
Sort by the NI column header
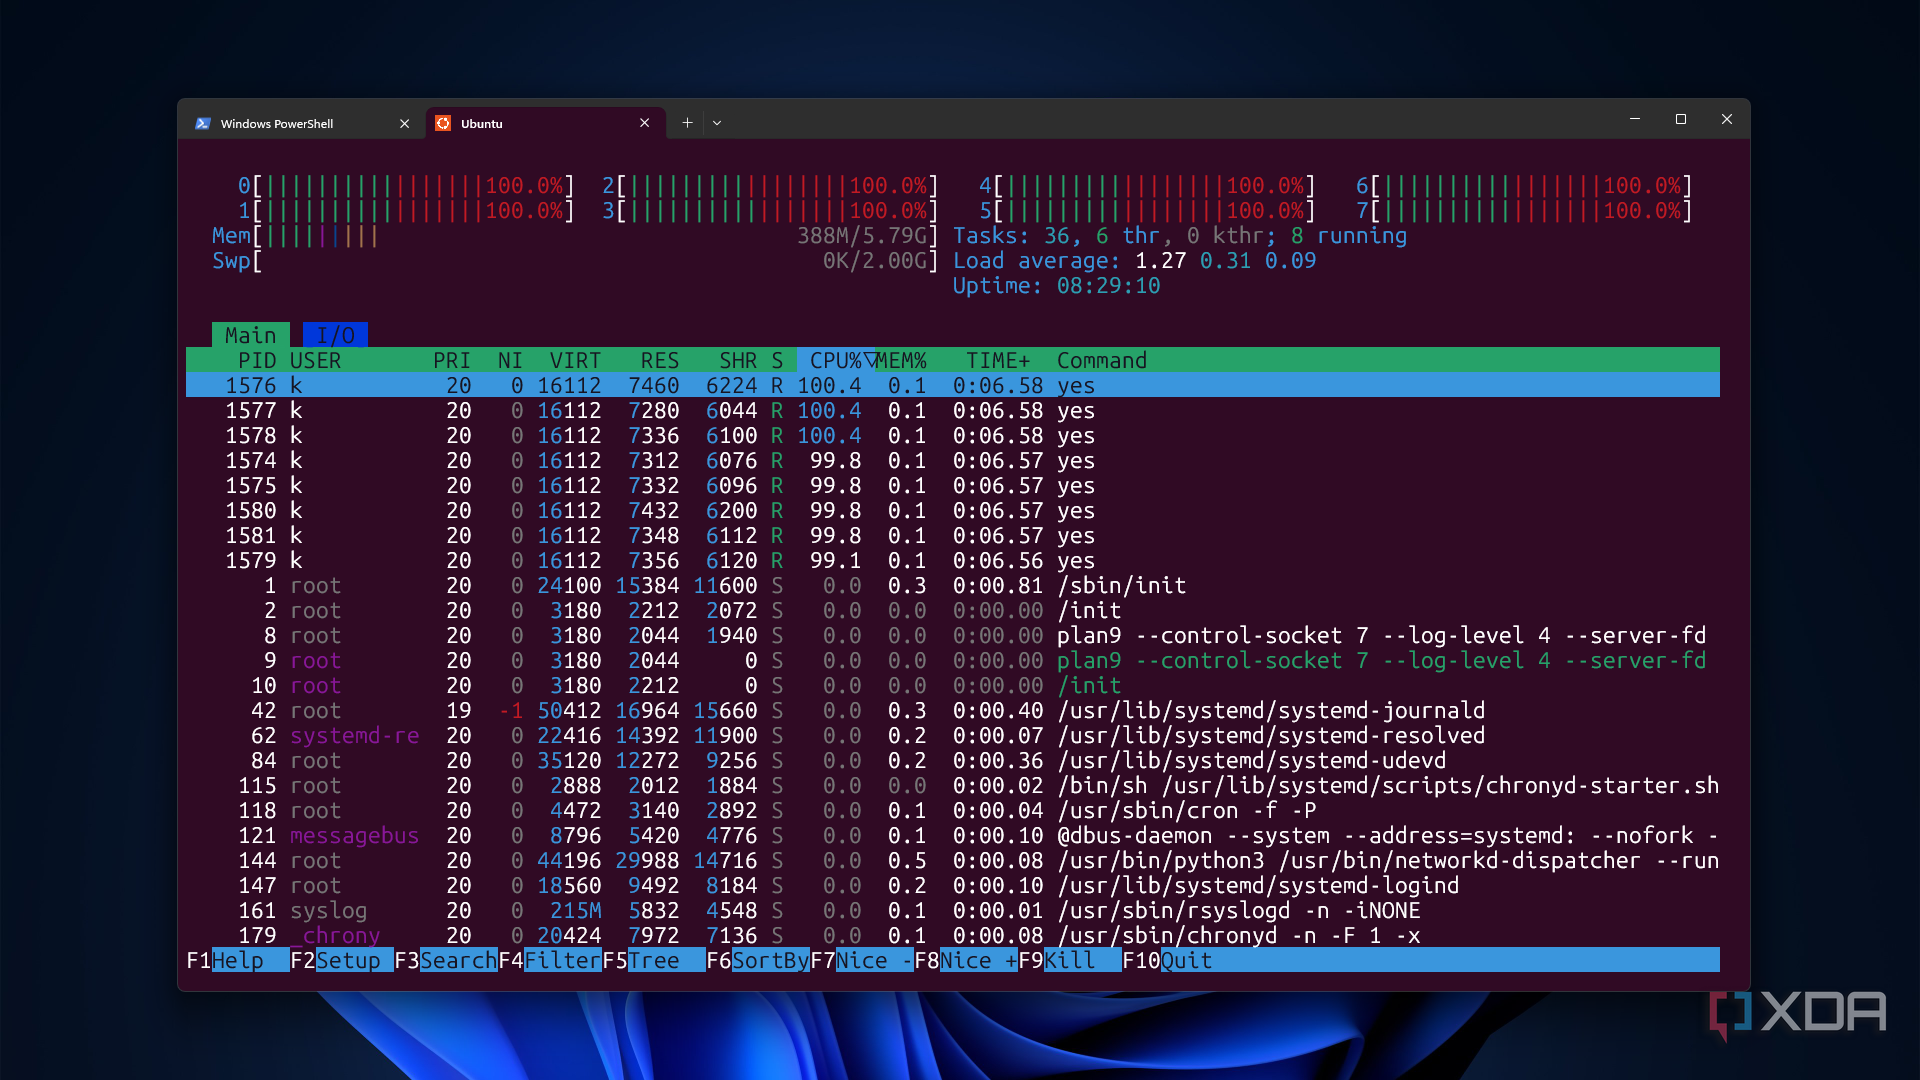click(x=510, y=360)
